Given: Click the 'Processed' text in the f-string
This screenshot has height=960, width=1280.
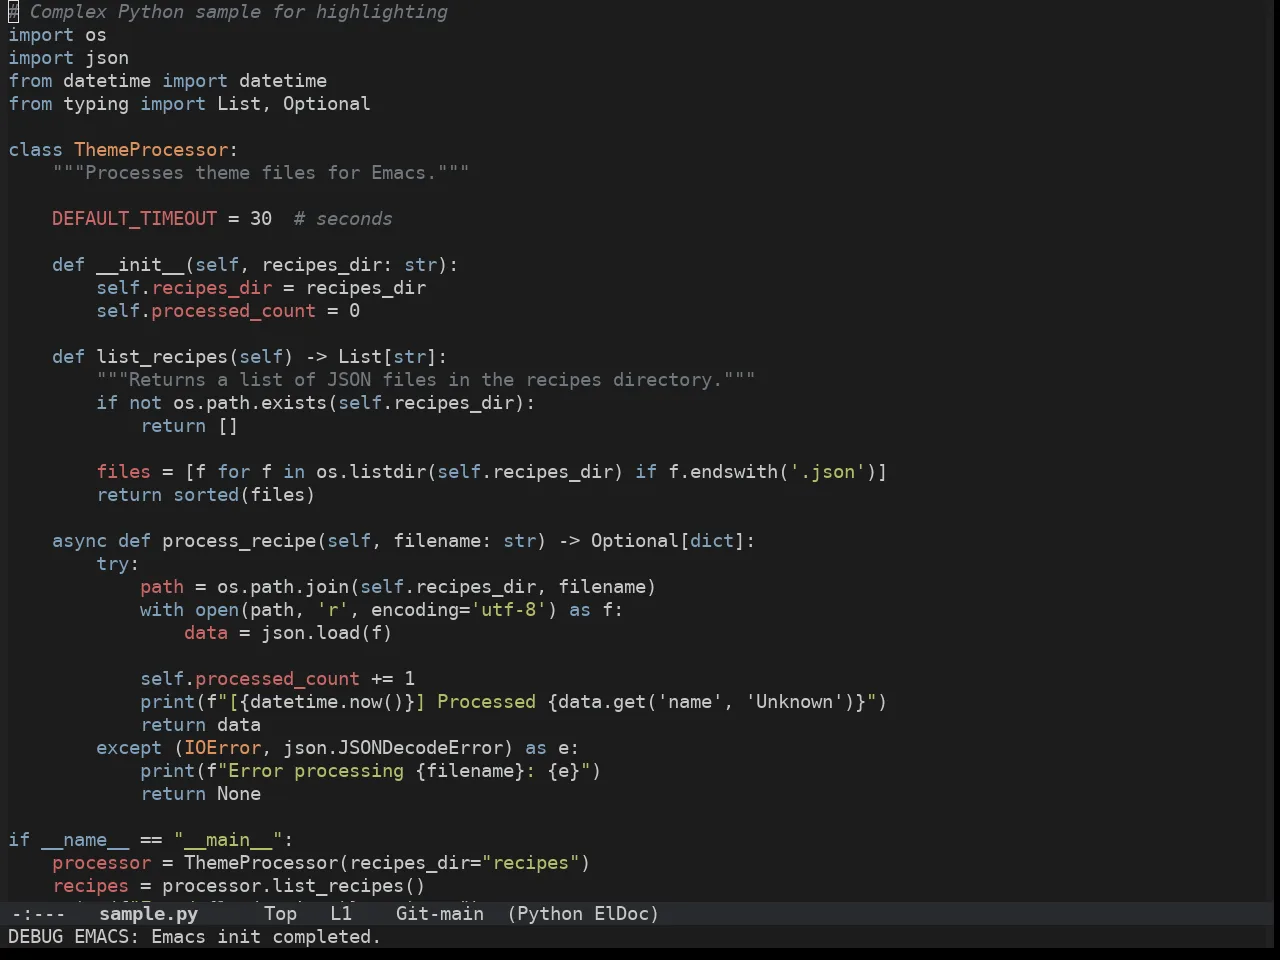Looking at the screenshot, I should coord(486,702).
